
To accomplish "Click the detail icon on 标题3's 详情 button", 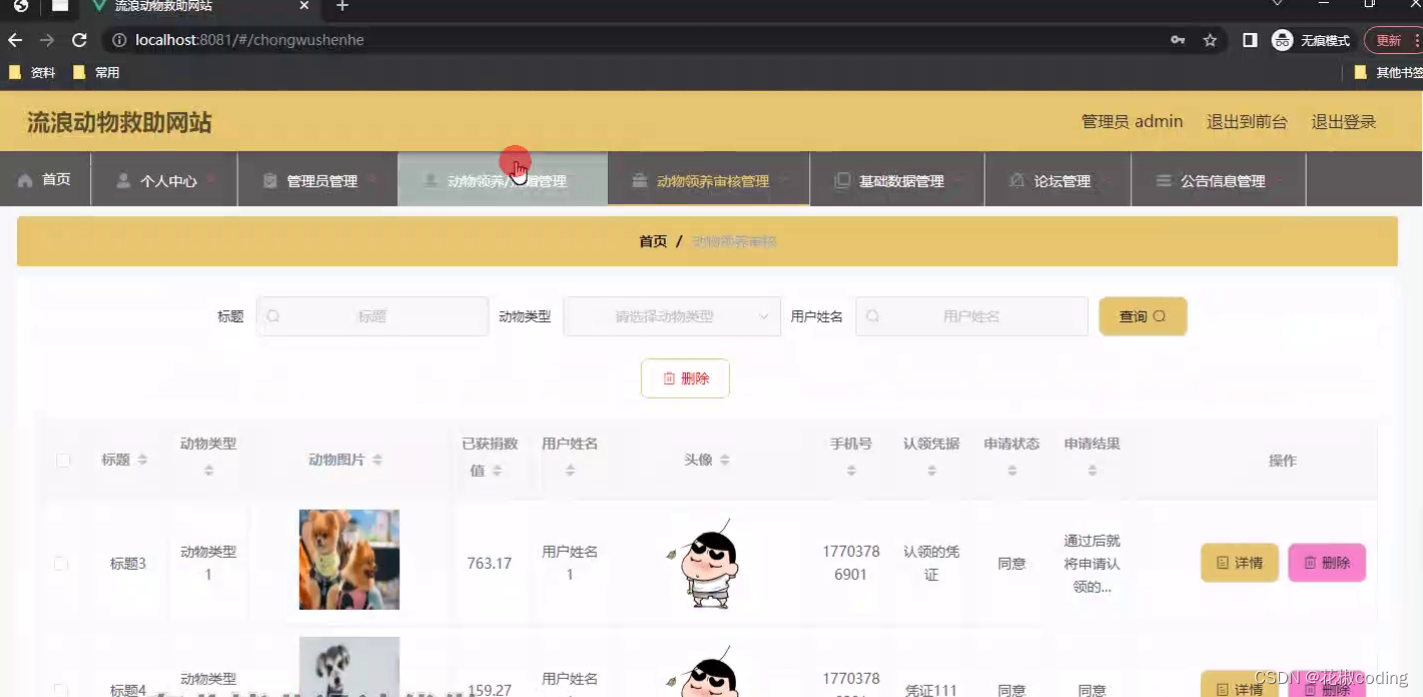I will (x=1222, y=563).
